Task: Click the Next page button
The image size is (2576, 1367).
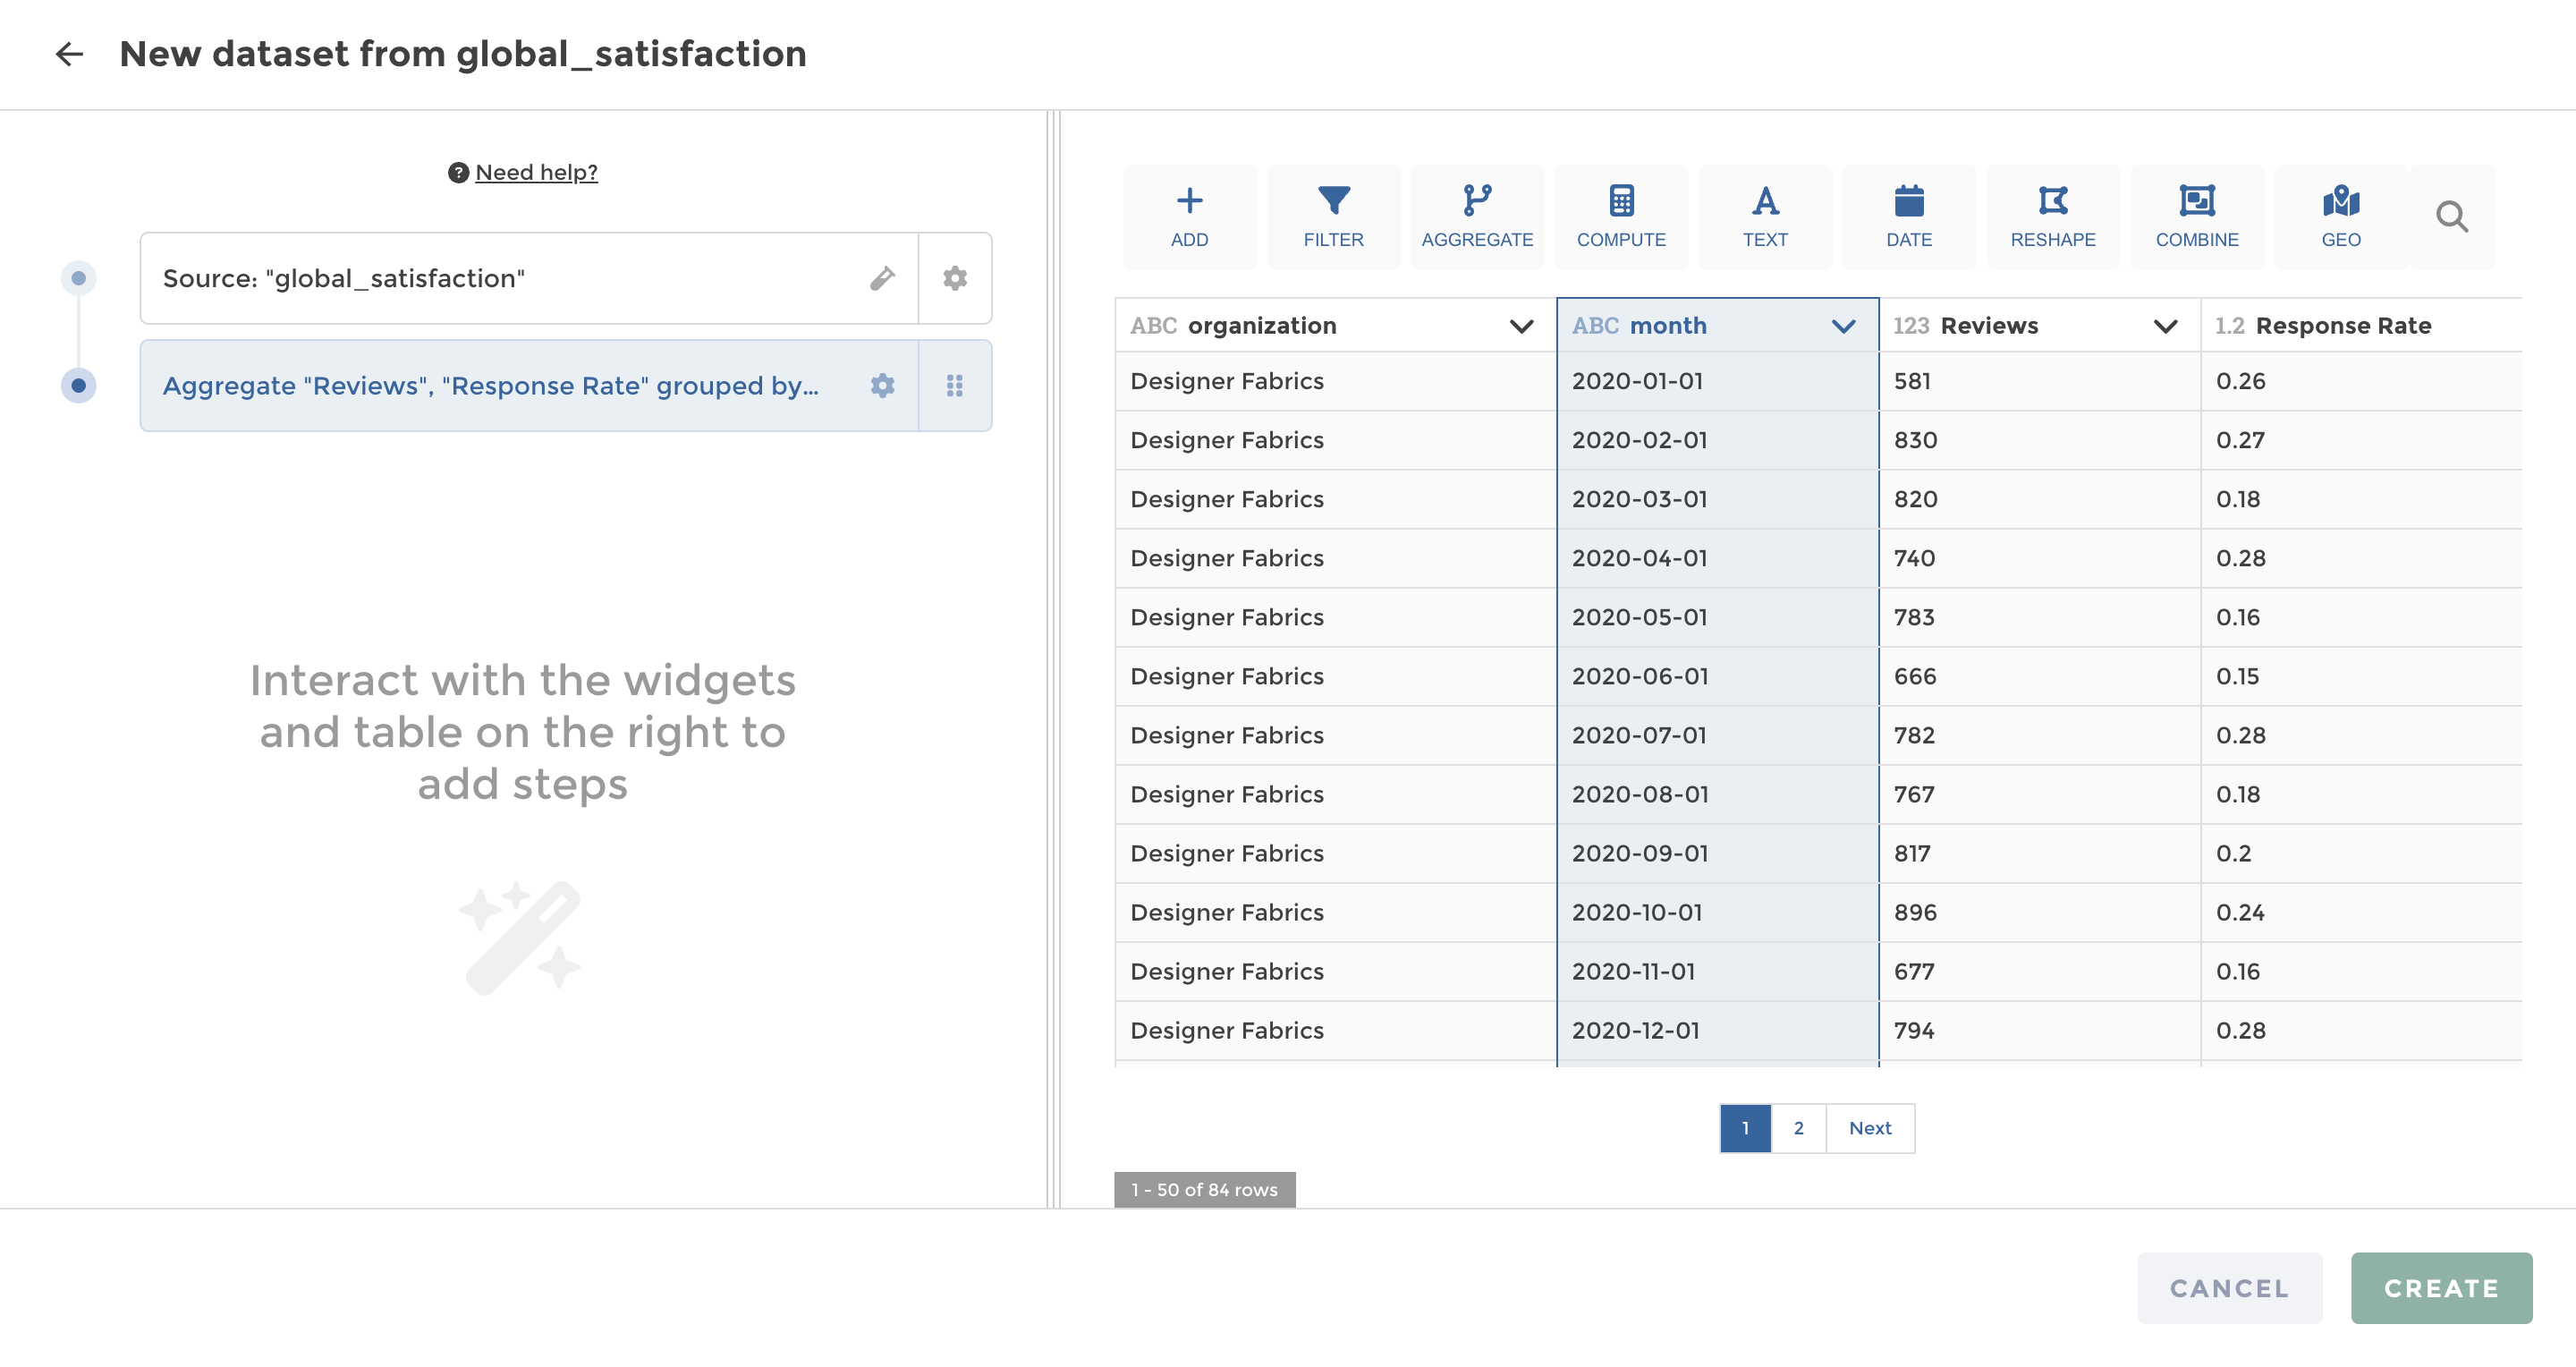Action: [1869, 1128]
